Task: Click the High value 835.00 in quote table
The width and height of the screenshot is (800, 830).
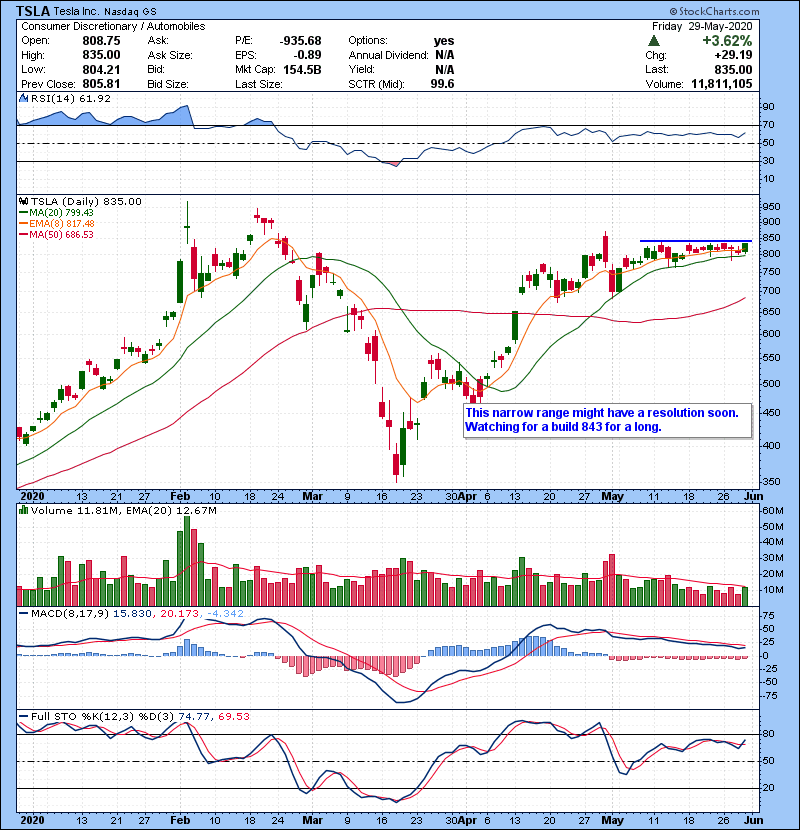Action: point(101,55)
